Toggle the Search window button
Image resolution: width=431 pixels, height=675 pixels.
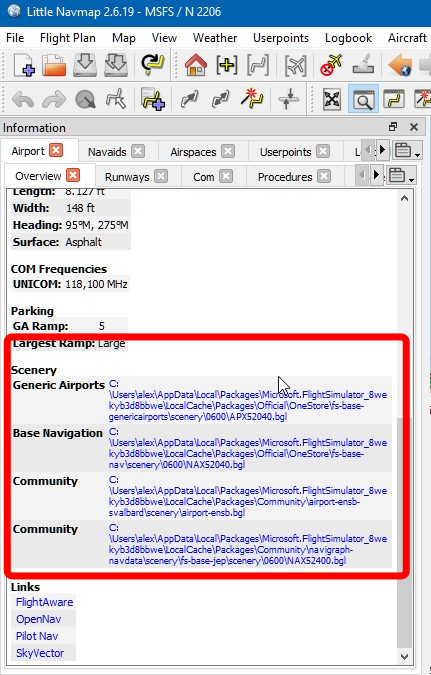coord(363,100)
